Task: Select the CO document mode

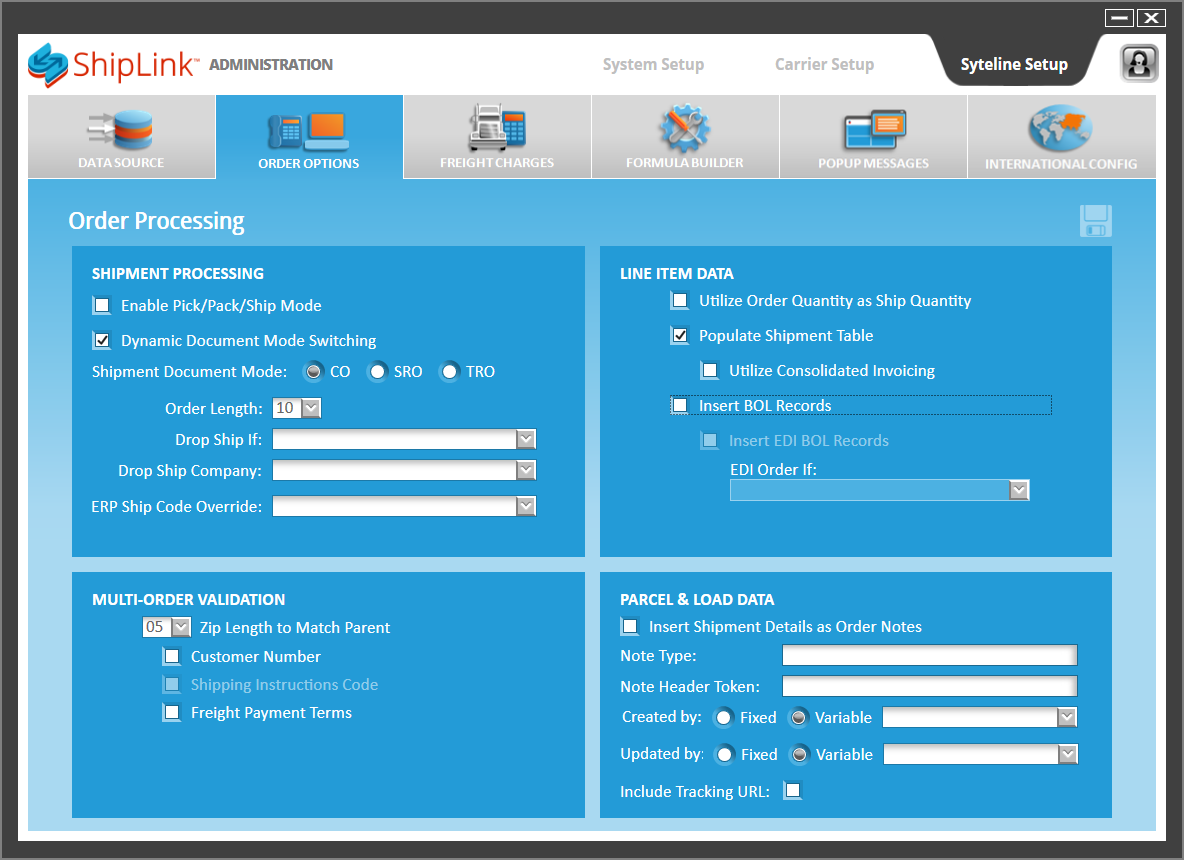Action: (x=313, y=371)
